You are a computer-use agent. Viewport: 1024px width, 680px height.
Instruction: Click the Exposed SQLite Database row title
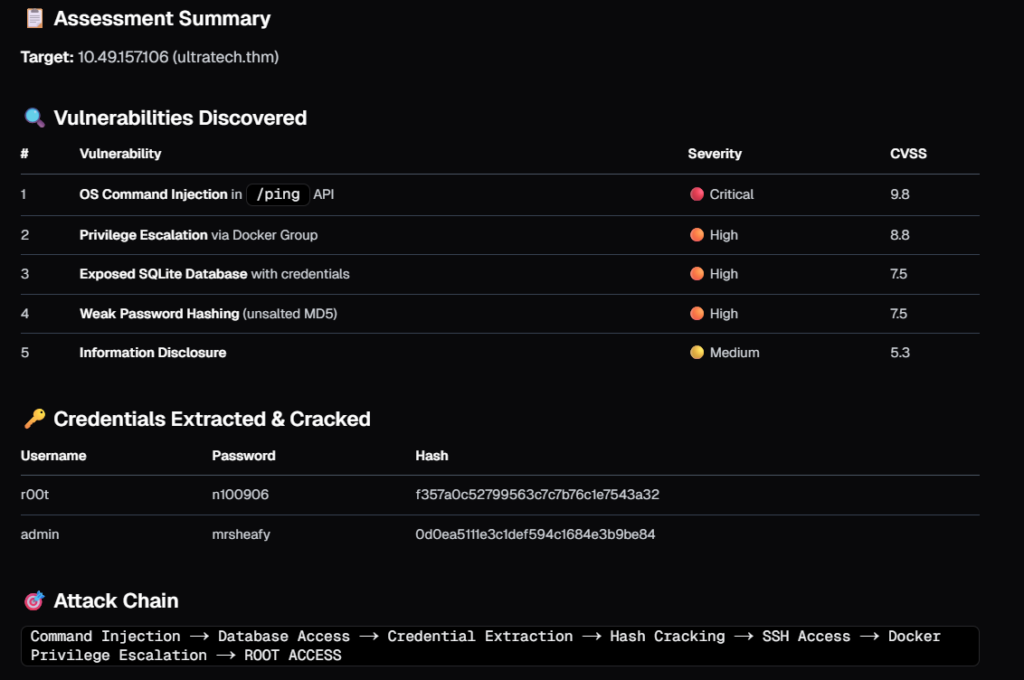(164, 274)
